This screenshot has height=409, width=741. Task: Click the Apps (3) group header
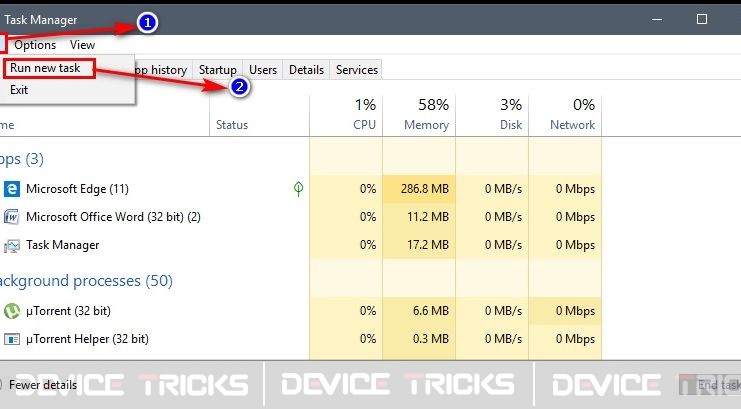(x=22, y=159)
